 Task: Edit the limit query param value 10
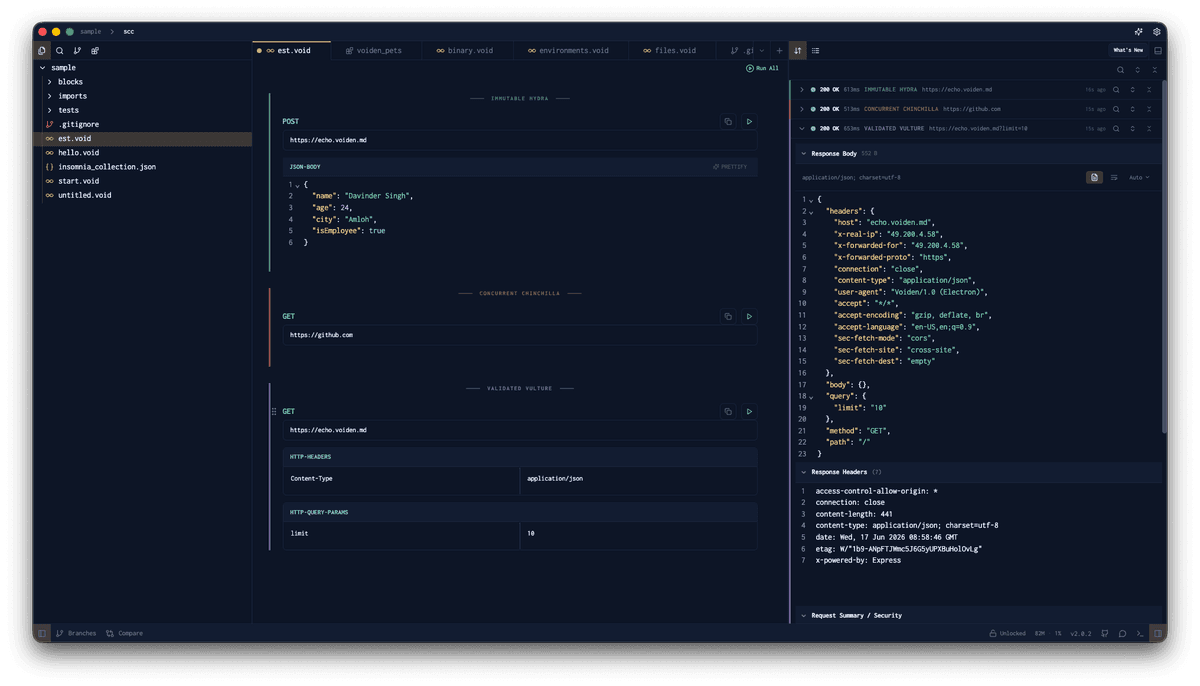click(x=638, y=534)
